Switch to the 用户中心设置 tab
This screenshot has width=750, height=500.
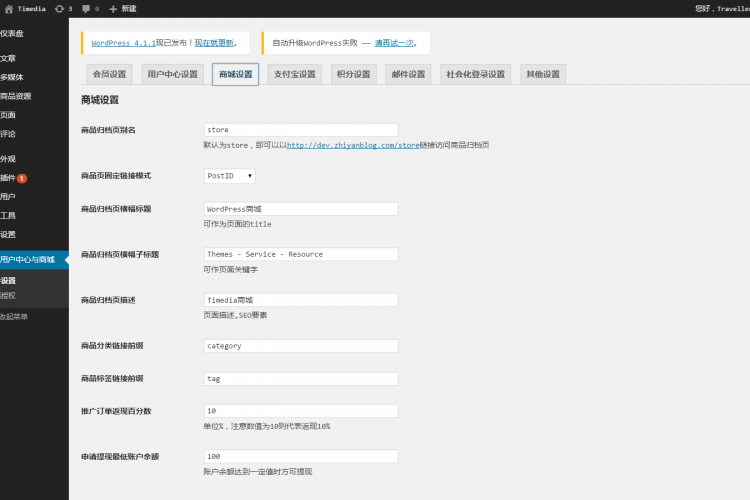[173, 74]
